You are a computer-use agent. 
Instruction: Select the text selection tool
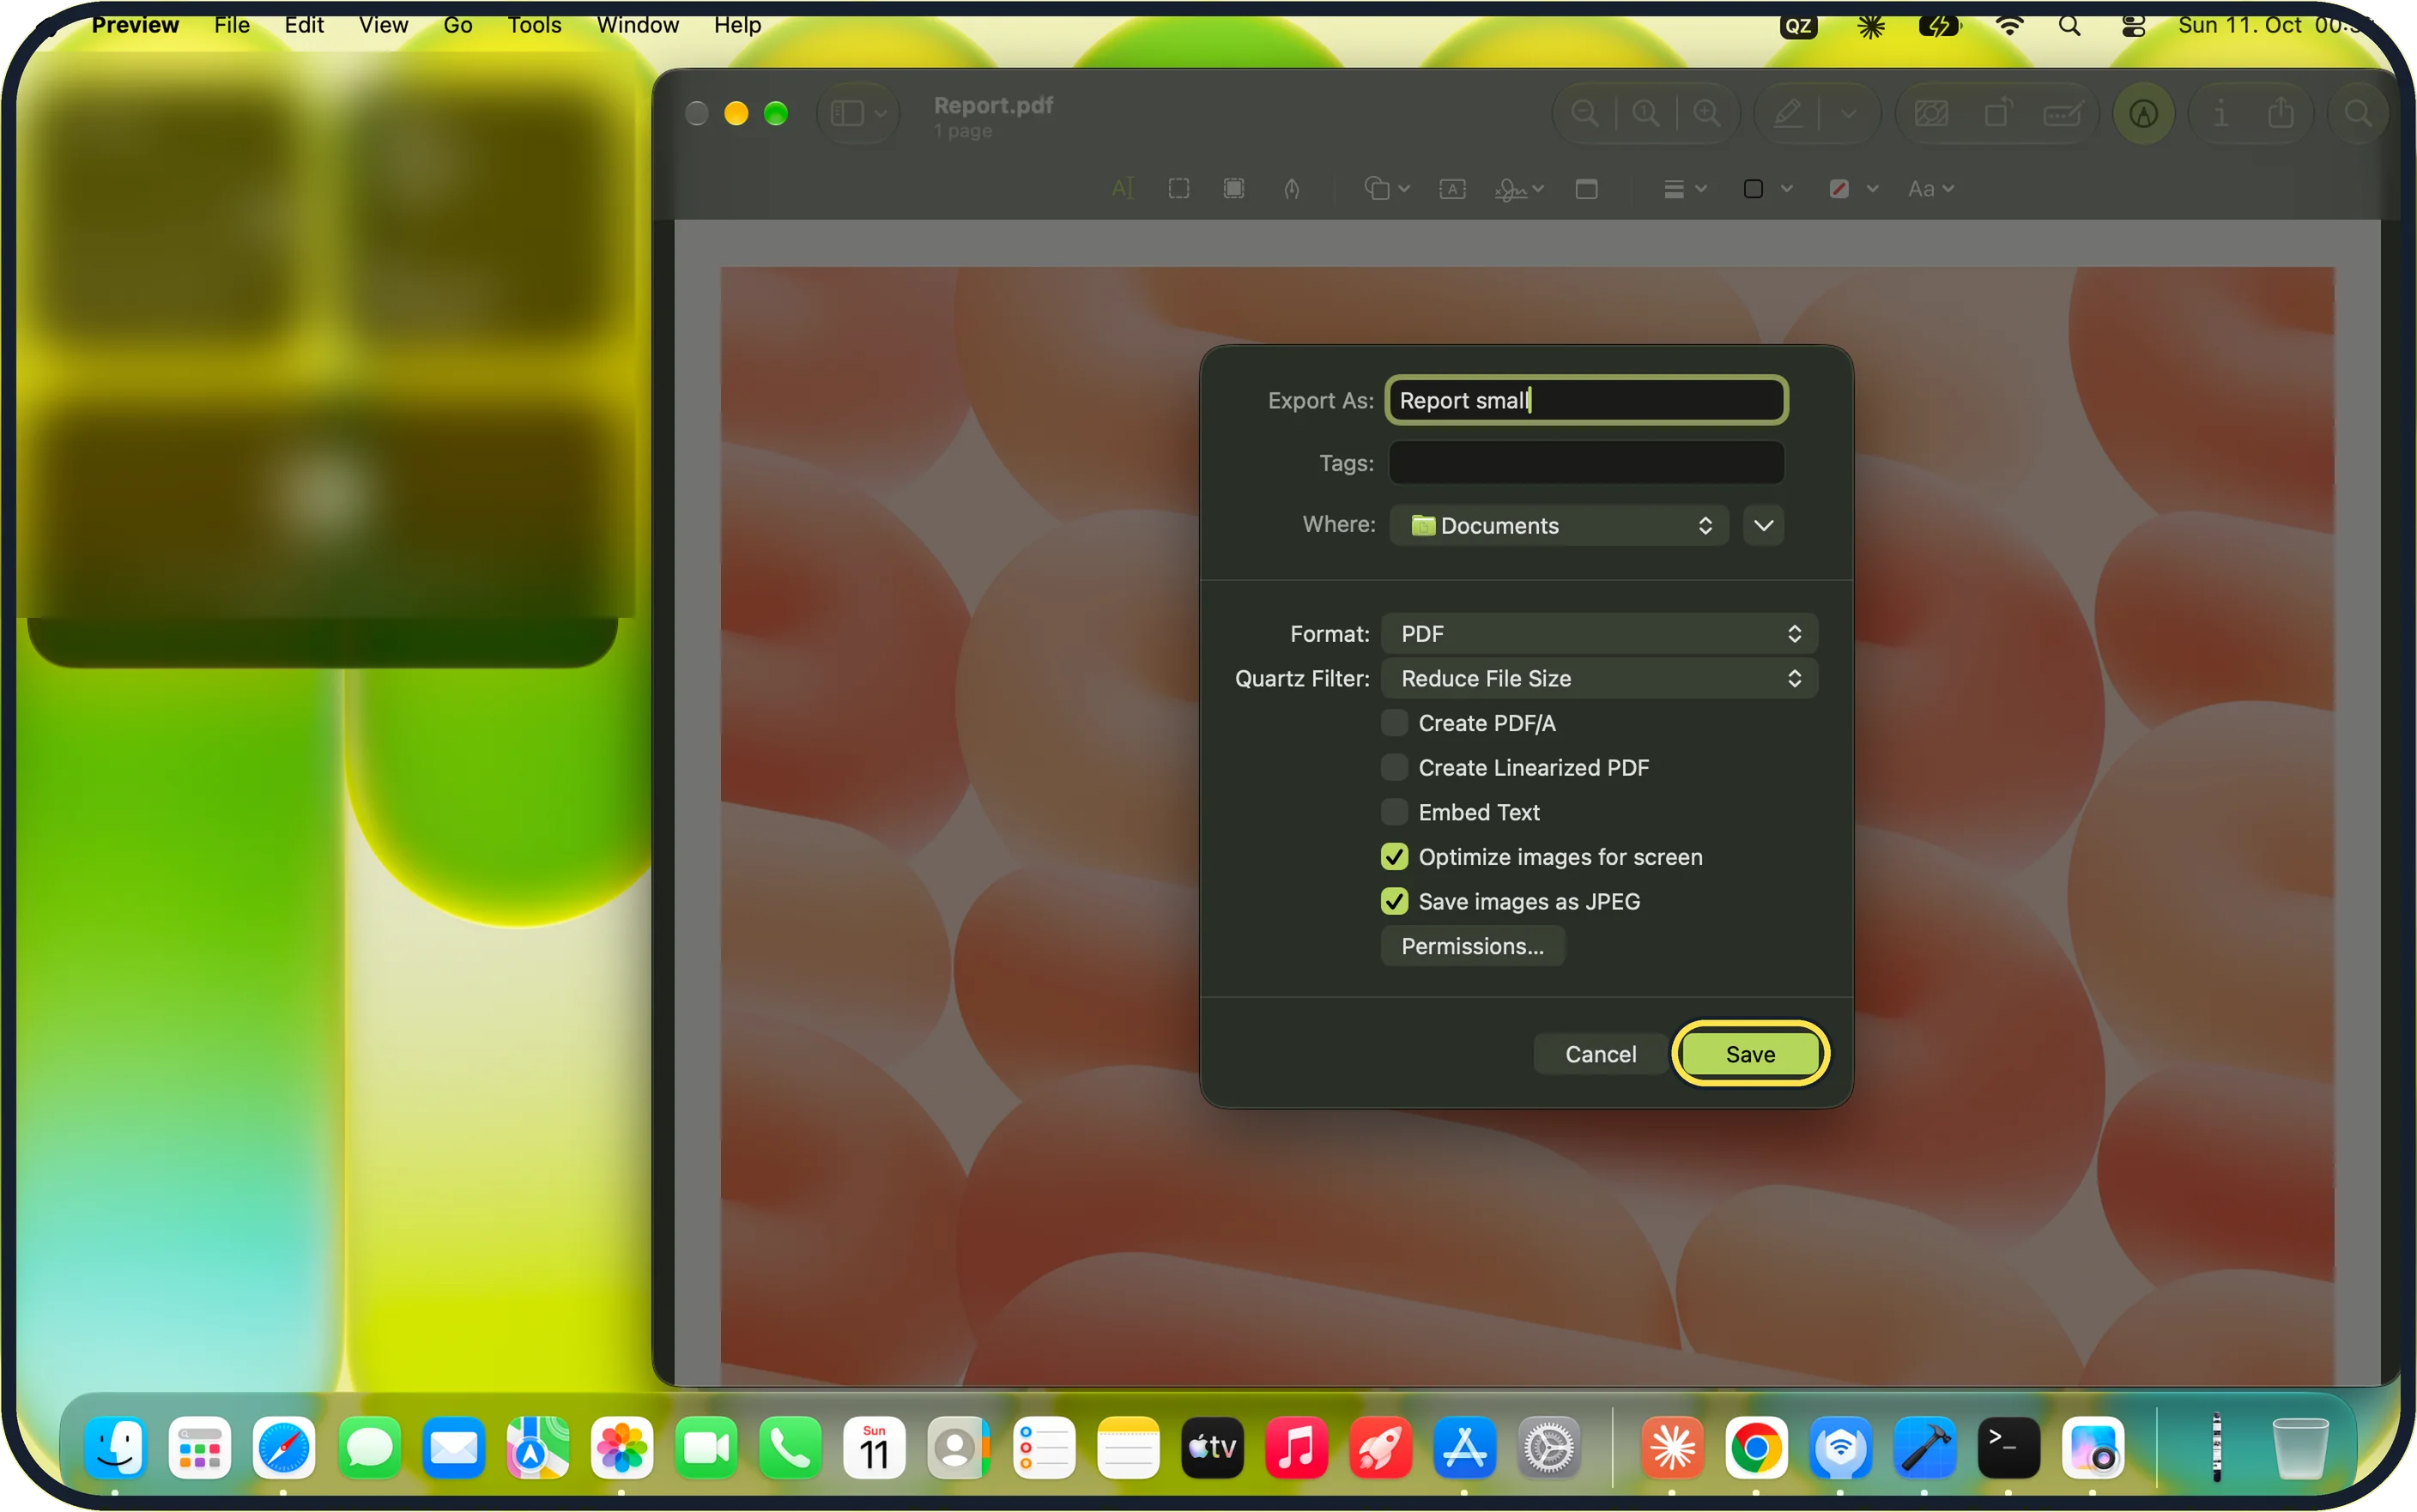point(1122,188)
